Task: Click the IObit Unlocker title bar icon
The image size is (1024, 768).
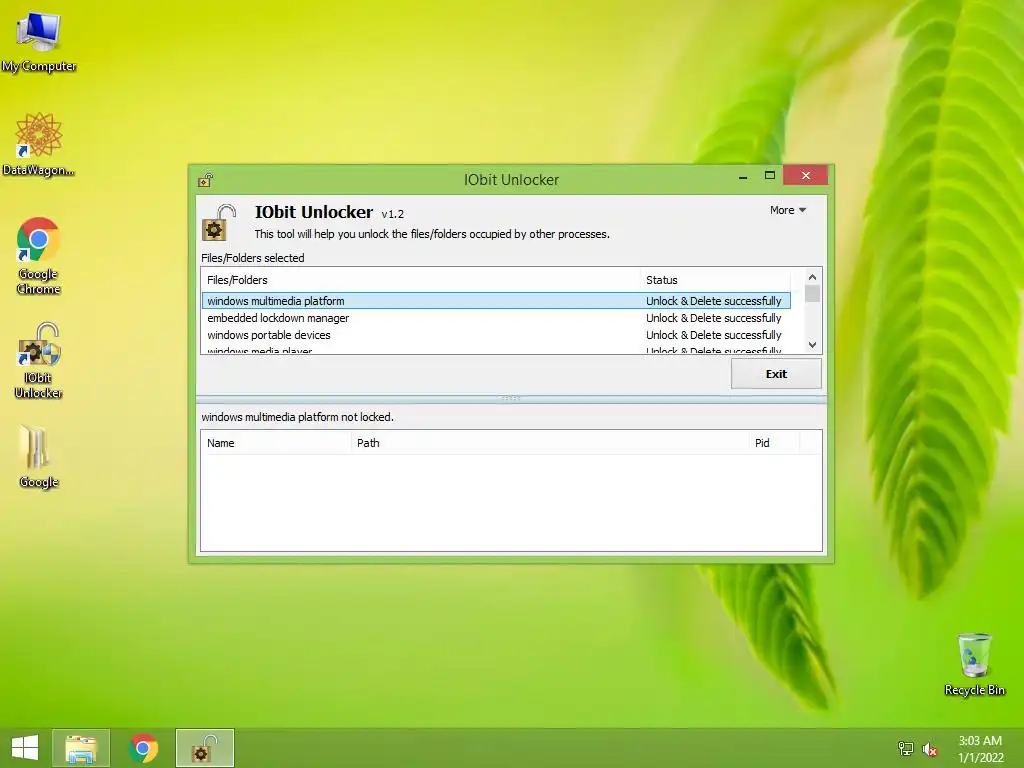Action: pos(206,180)
